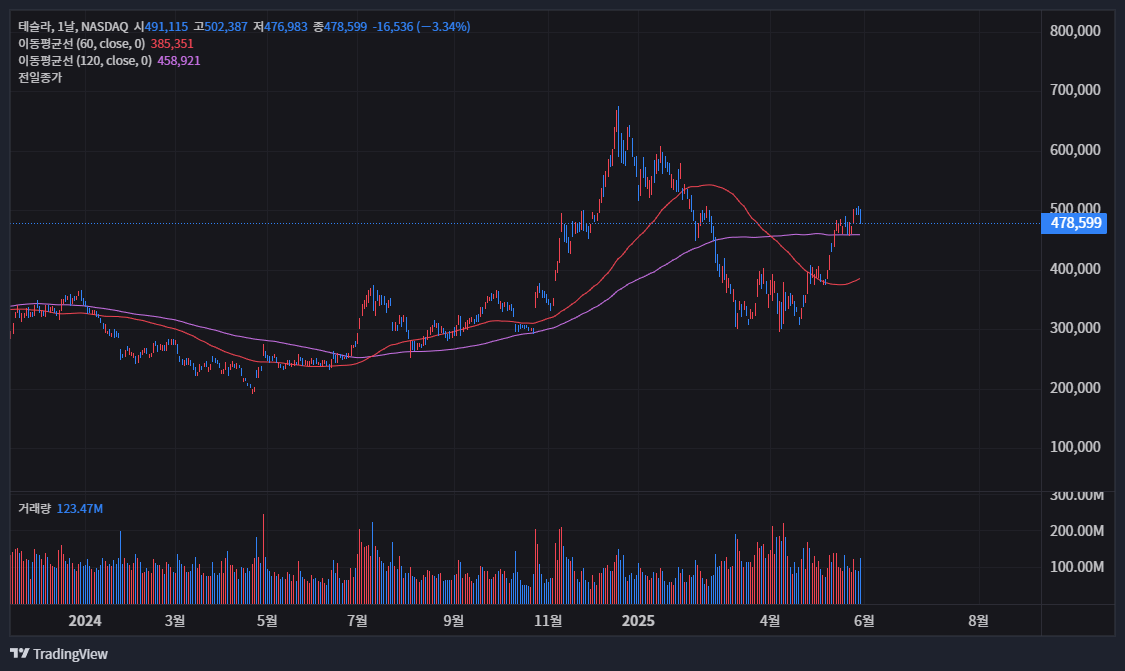
Task: Open the TradingView logo link
Action: pos(59,654)
